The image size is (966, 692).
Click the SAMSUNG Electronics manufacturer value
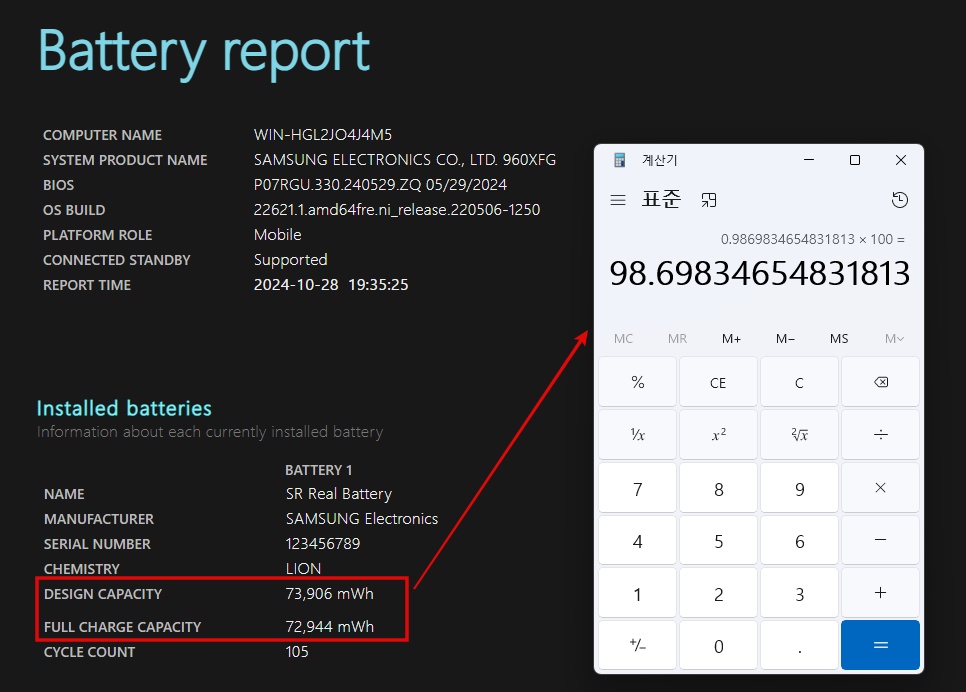pyautogui.click(x=362, y=519)
